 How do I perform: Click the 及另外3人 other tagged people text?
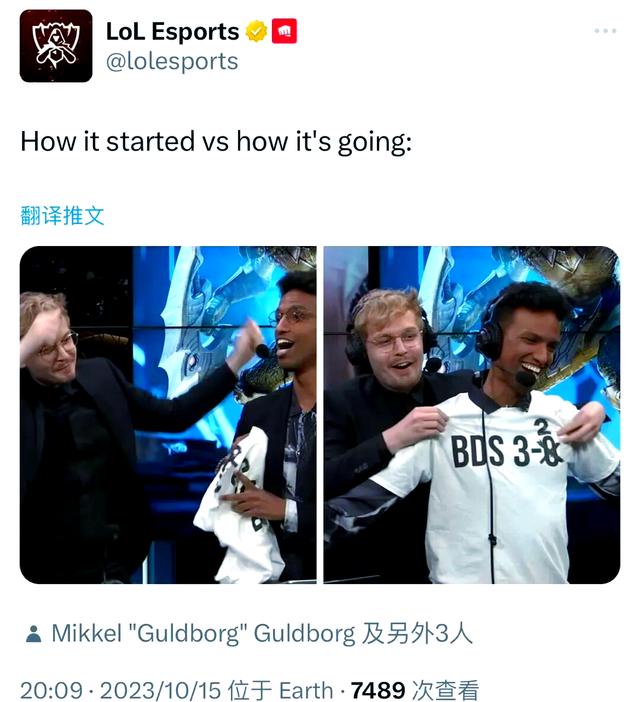417,634
